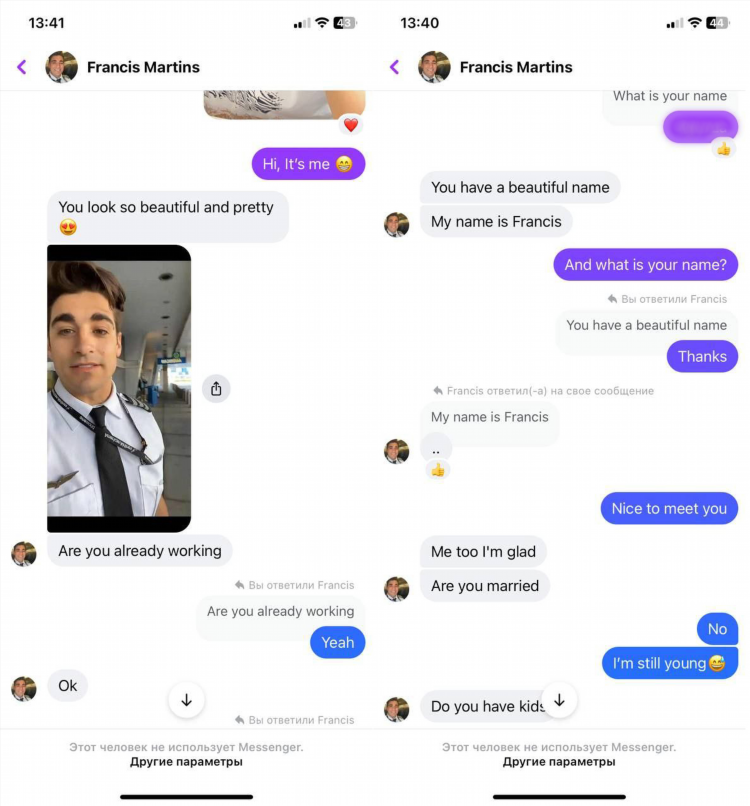The width and height of the screenshot is (750, 806).
Task: Open Francis Martins avatar in left header
Action: (x=61, y=67)
